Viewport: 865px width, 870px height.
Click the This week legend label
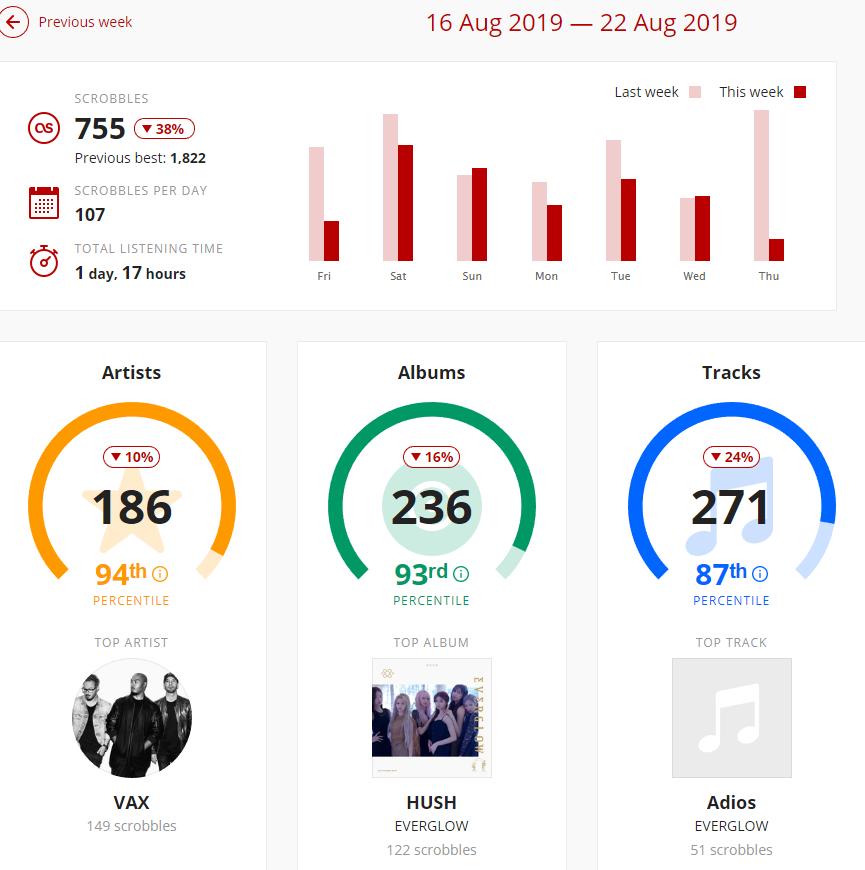pos(751,92)
